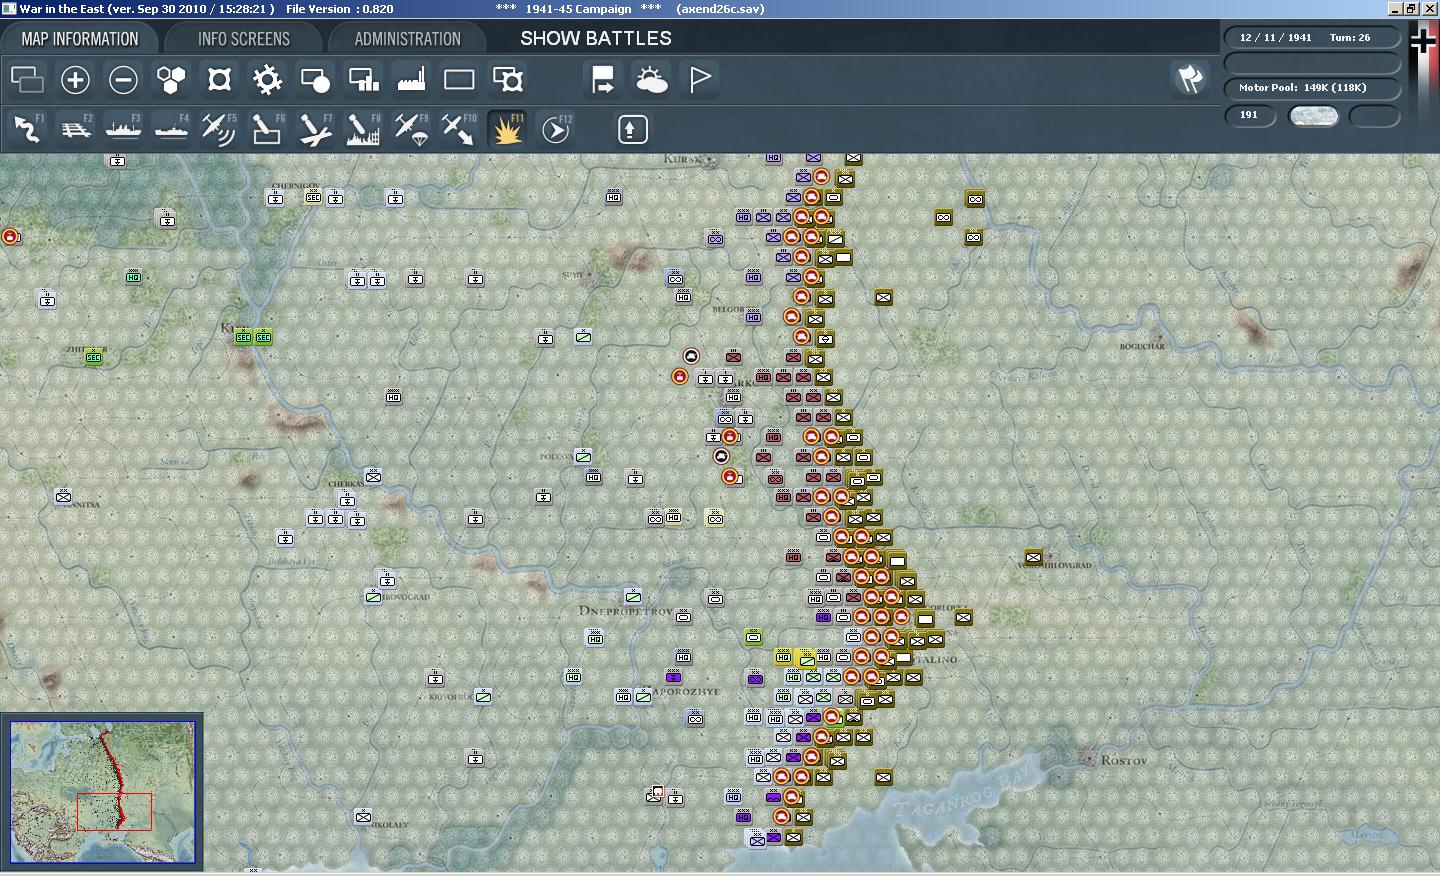Select F1 move mode winding arrow icon
The width and height of the screenshot is (1440, 876).
coord(27,129)
